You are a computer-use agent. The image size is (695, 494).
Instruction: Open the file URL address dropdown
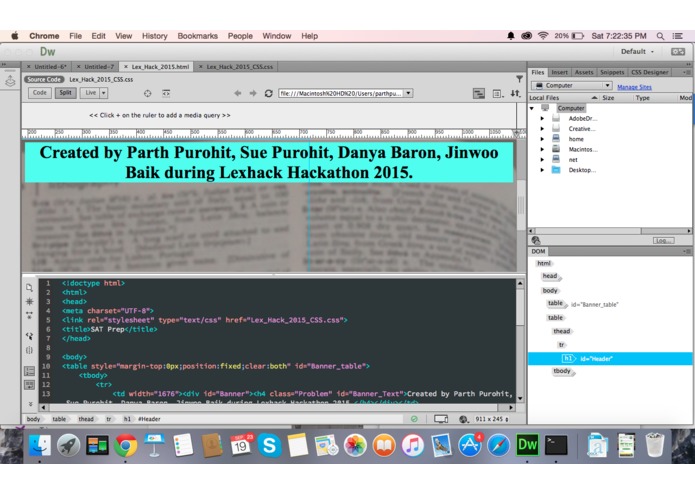[x=408, y=93]
